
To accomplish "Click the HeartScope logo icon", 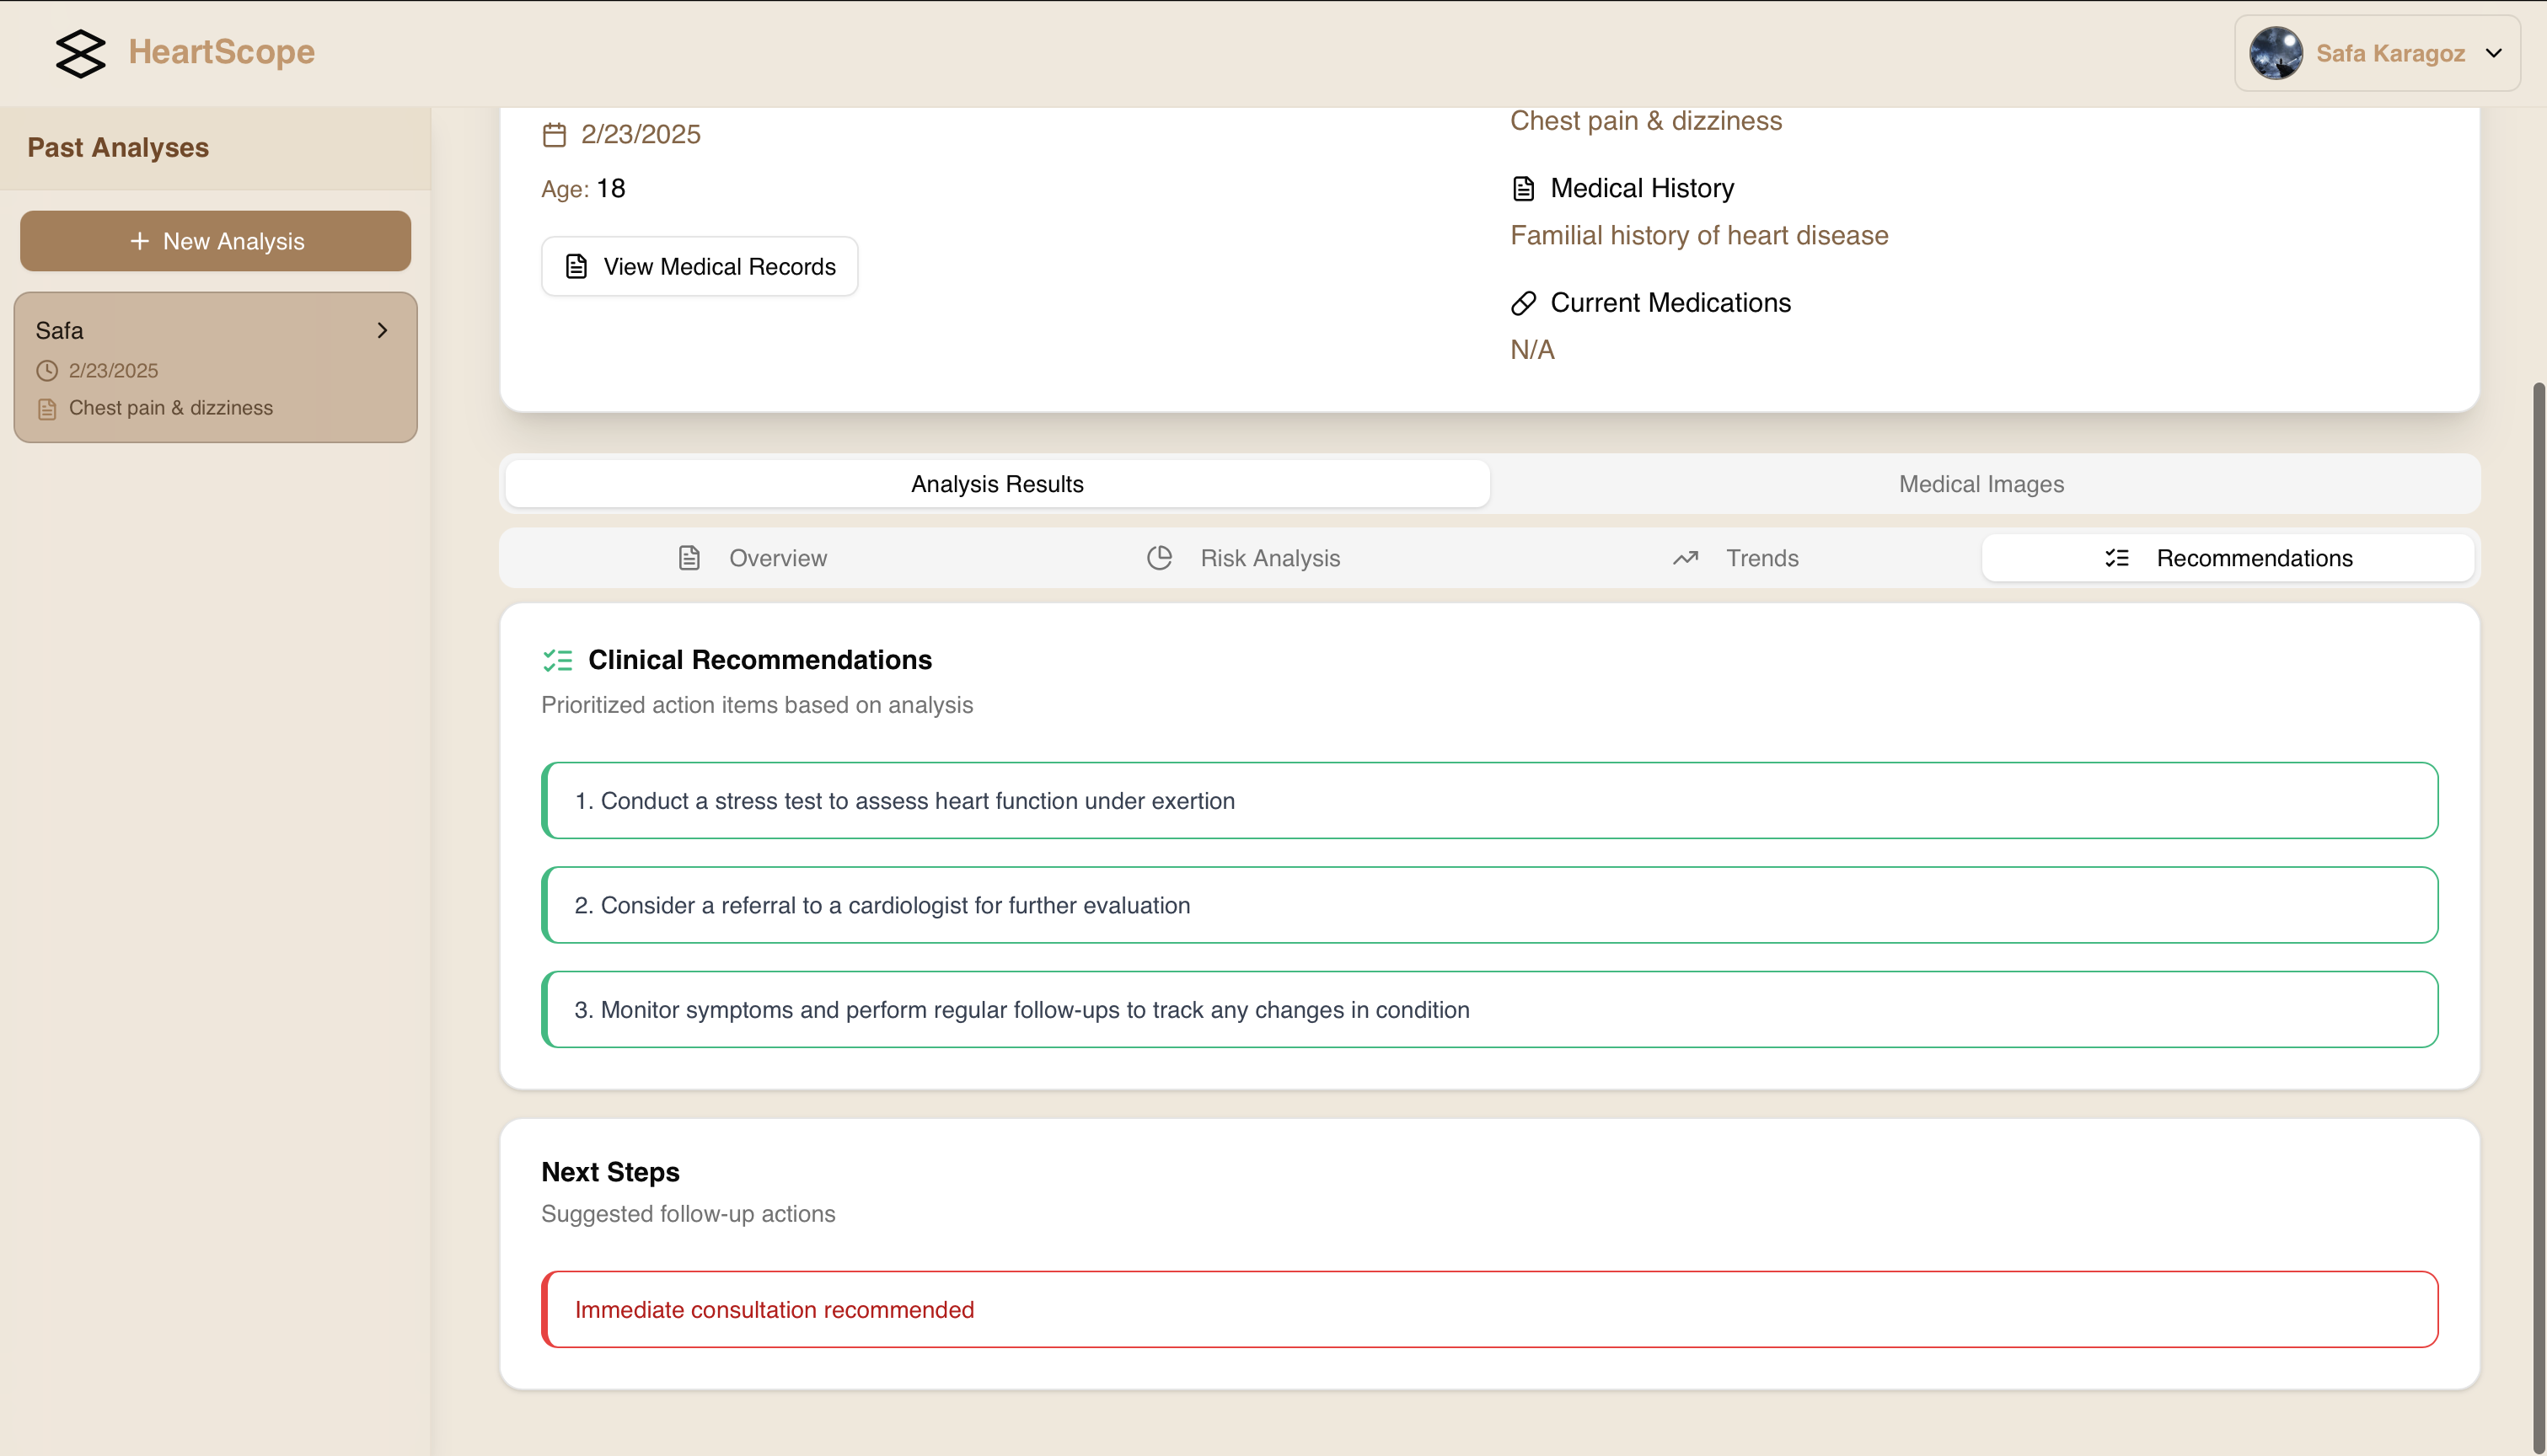I will tap(80, 53).
